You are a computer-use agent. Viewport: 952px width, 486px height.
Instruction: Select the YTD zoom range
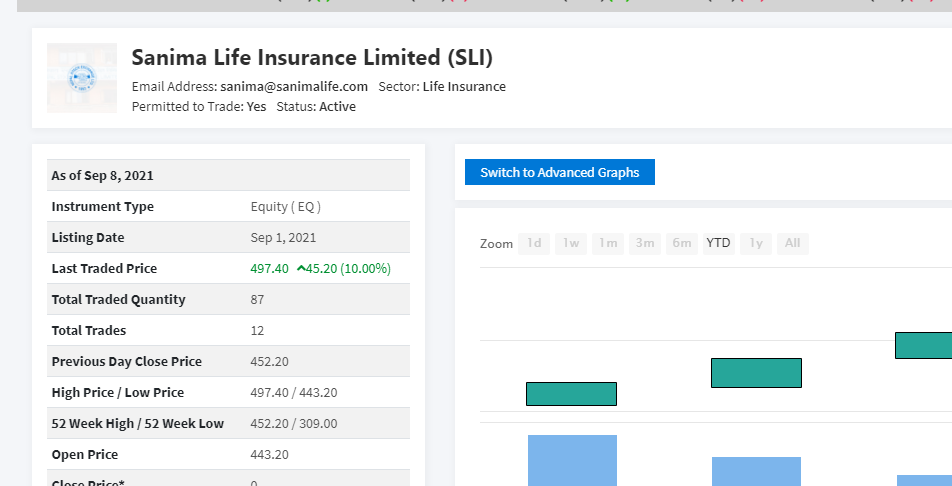point(719,243)
